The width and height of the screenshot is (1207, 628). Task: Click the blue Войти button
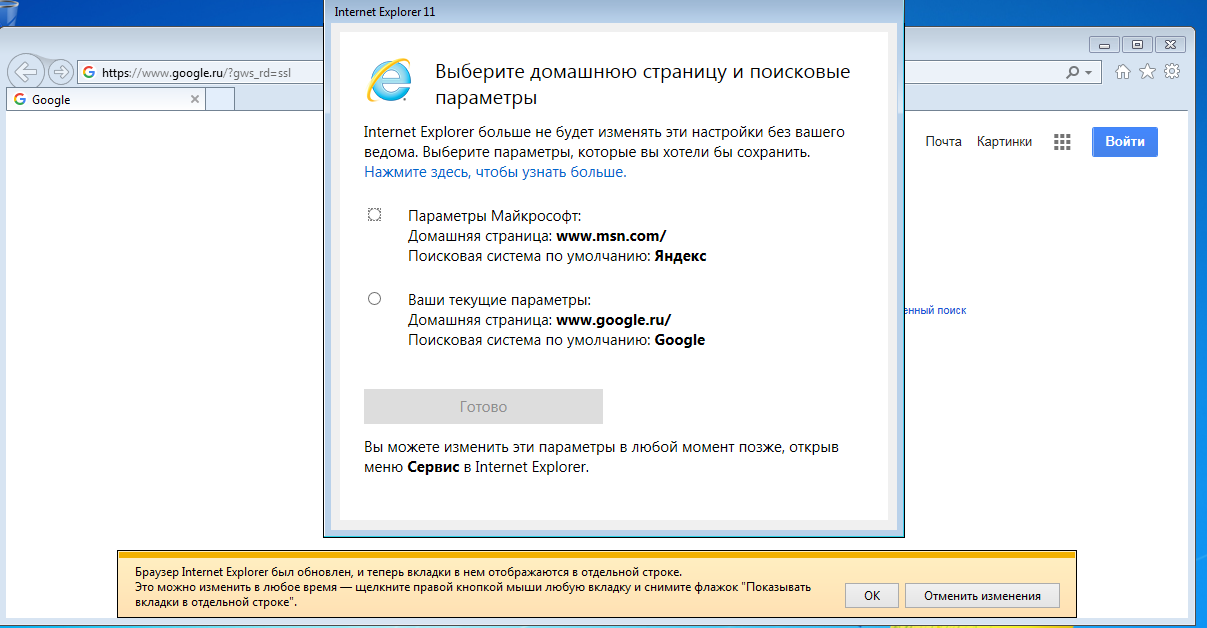point(1125,142)
